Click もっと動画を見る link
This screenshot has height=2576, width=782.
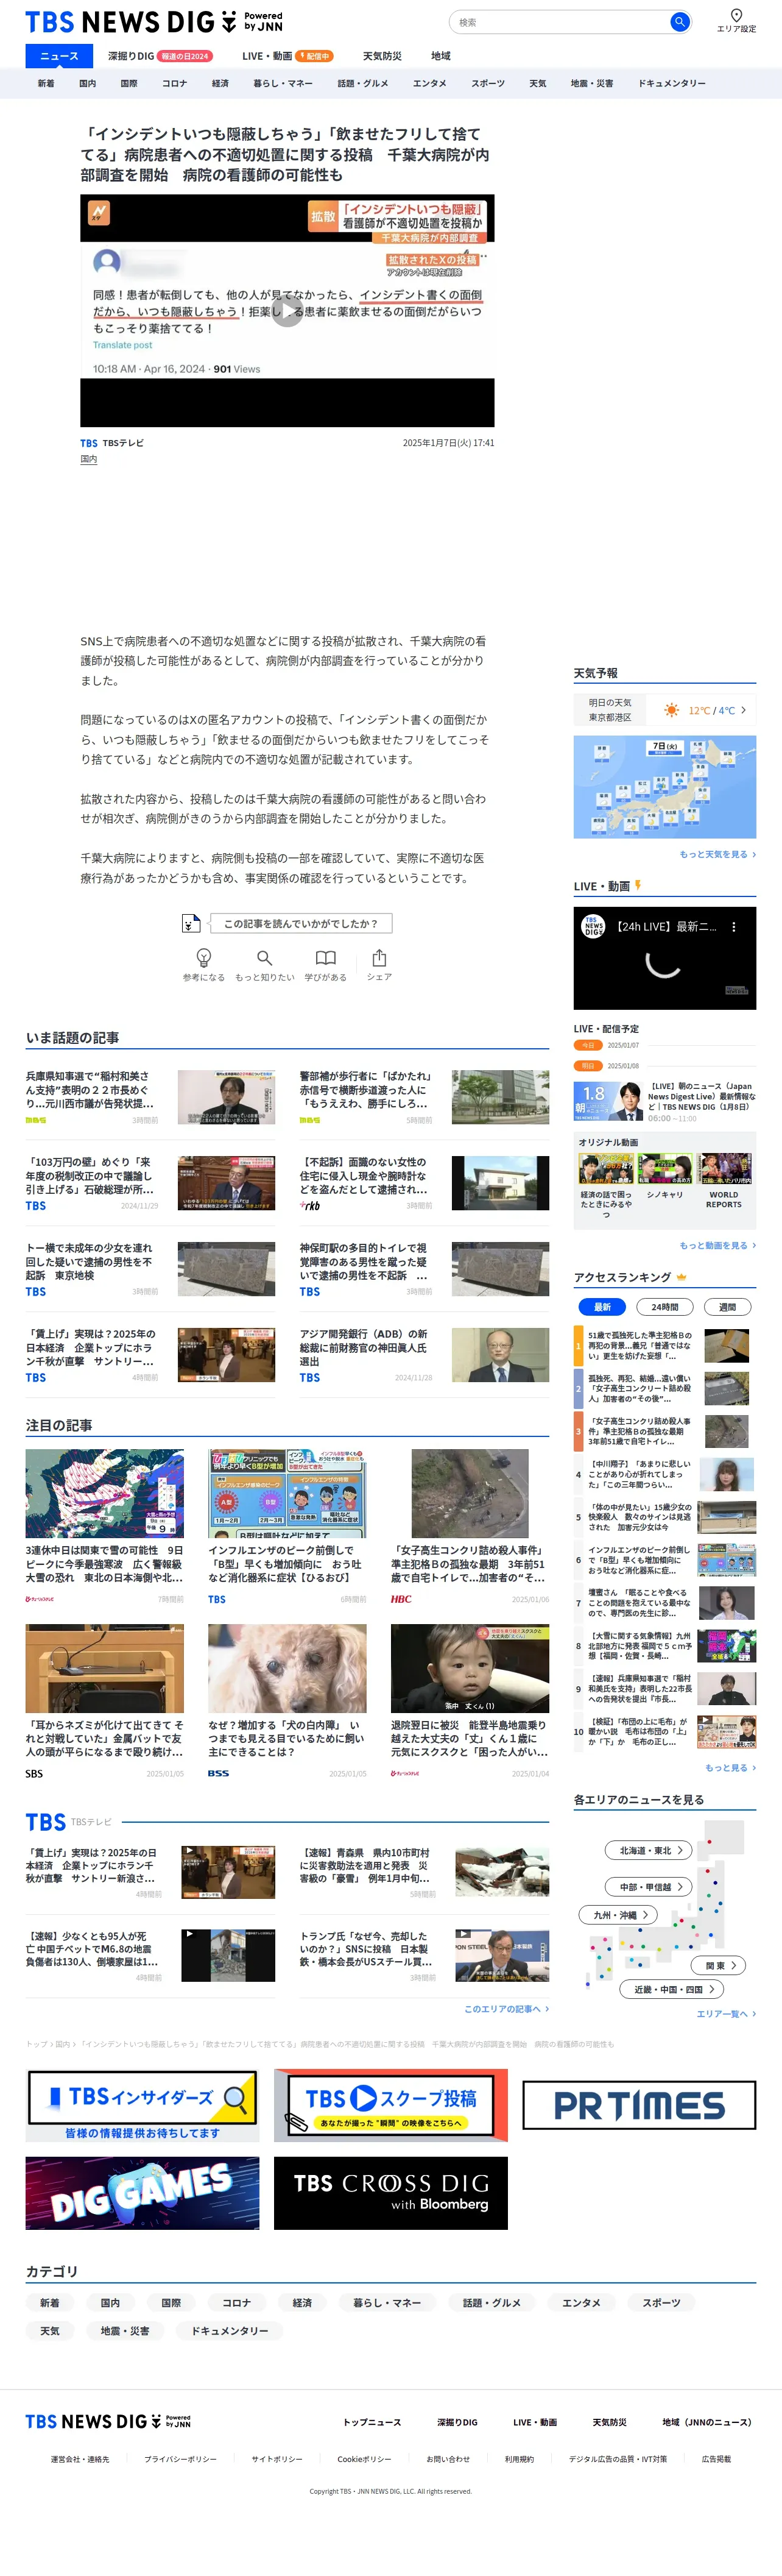[x=717, y=1245]
